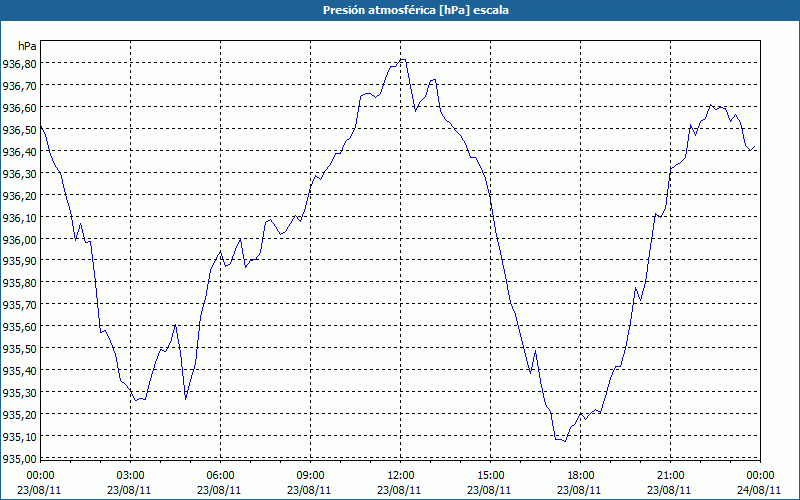
Task: Click the 935,60 y-axis label
Action: 19,327
